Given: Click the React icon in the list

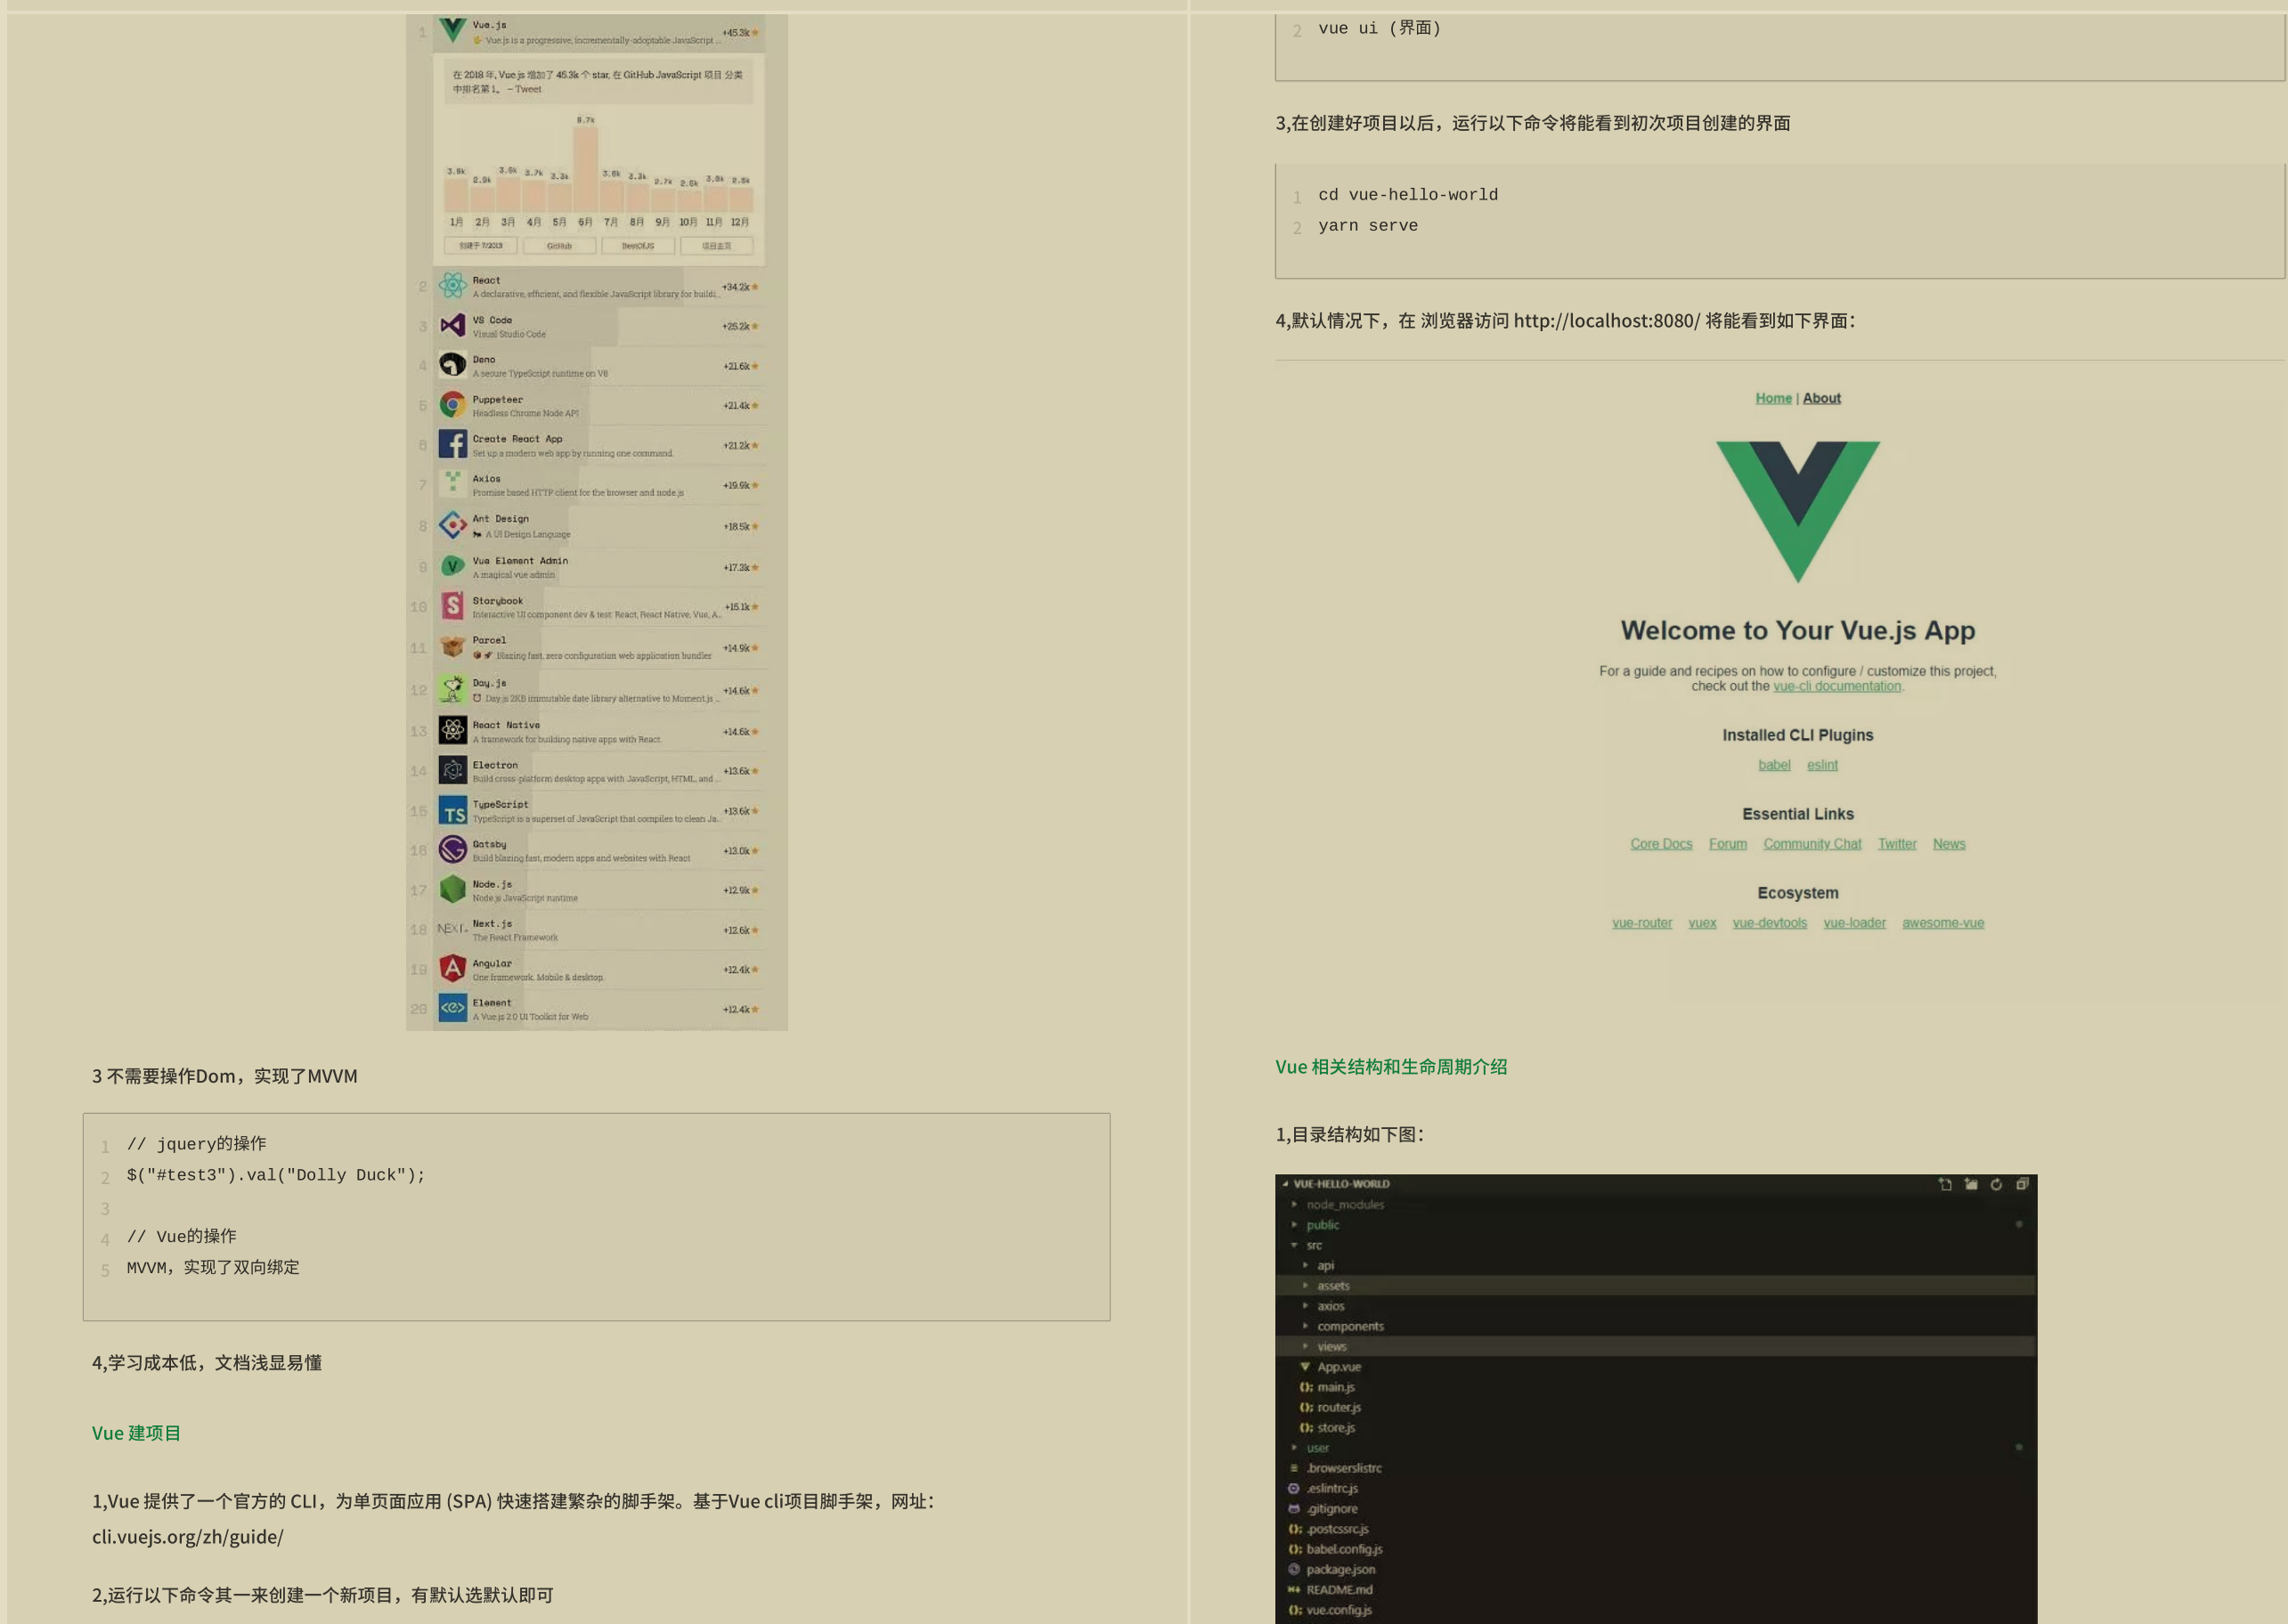Looking at the screenshot, I should [452, 288].
